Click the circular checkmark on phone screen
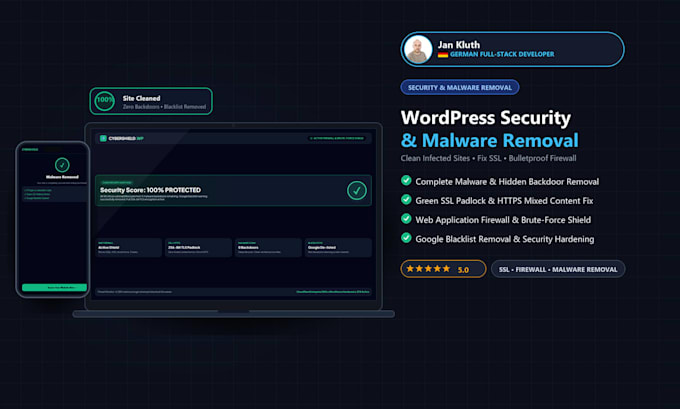Image resolution: width=680 pixels, height=409 pixels. 62,165
